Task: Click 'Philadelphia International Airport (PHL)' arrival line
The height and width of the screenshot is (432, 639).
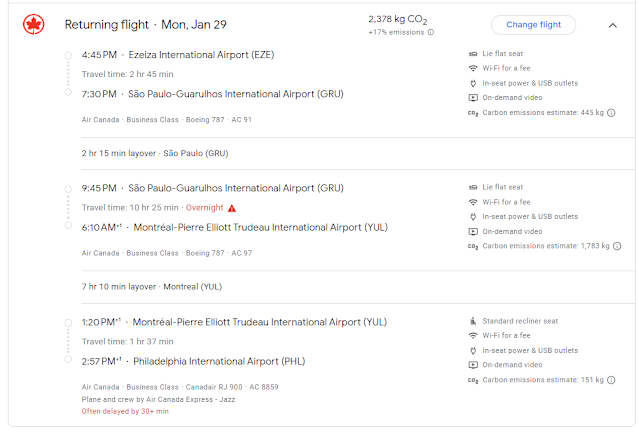Action: pyautogui.click(x=193, y=361)
